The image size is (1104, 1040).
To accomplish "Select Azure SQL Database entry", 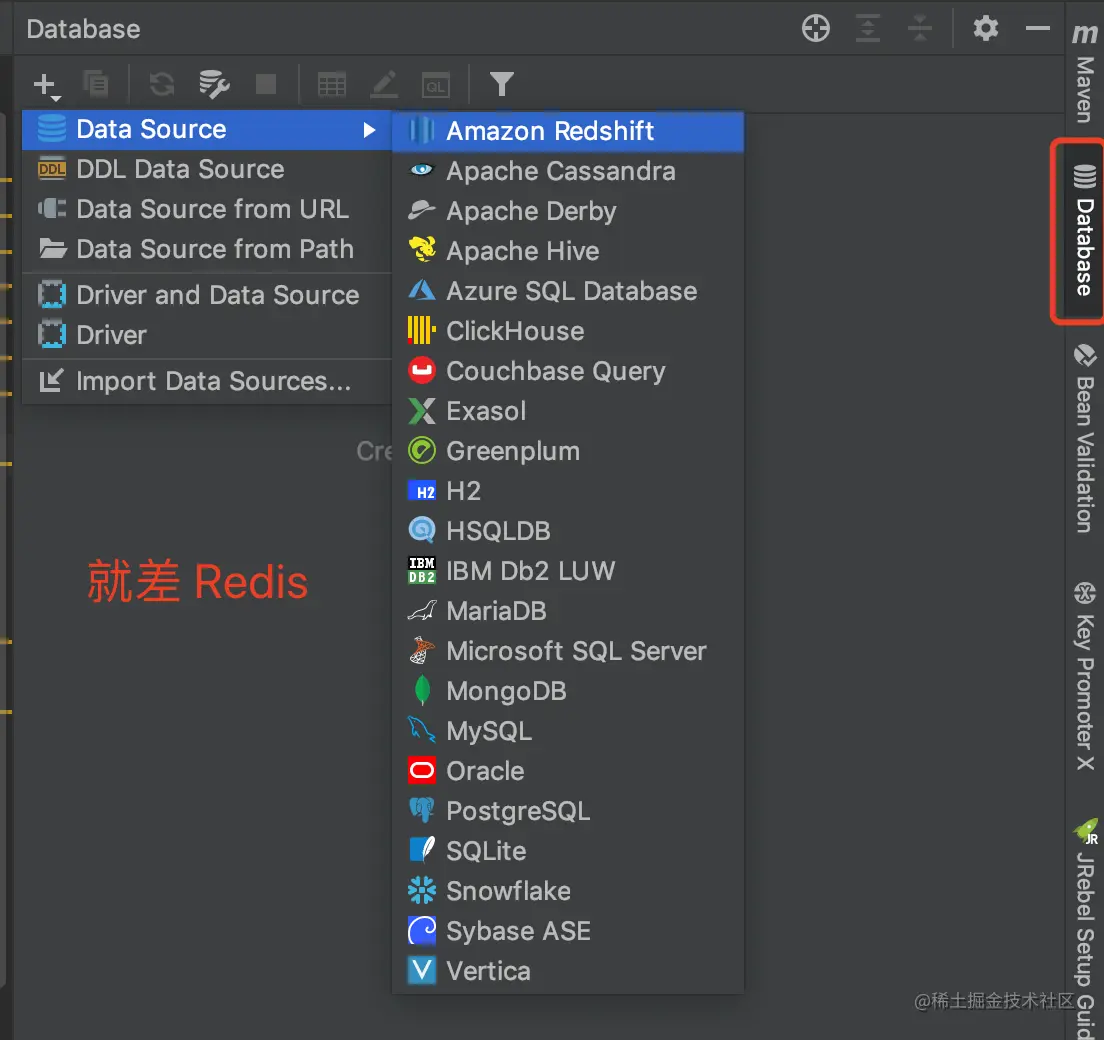I will pyautogui.click(x=567, y=291).
